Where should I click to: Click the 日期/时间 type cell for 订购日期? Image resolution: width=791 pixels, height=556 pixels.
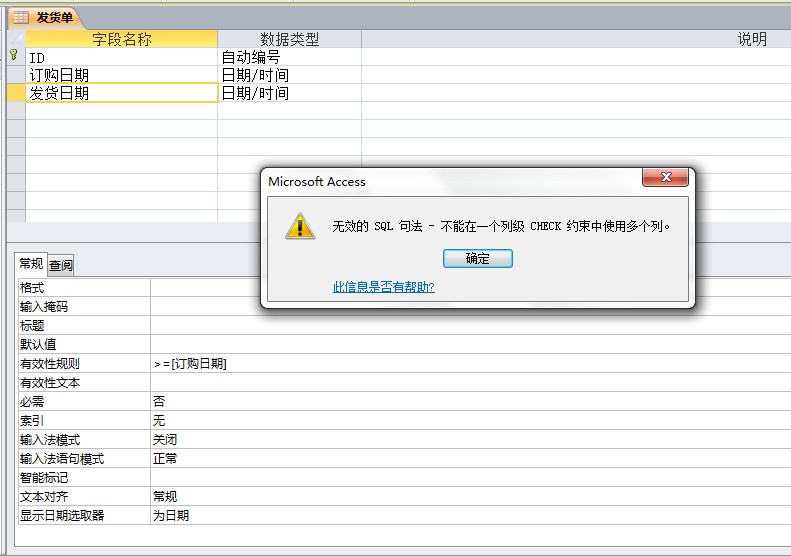tap(290, 75)
